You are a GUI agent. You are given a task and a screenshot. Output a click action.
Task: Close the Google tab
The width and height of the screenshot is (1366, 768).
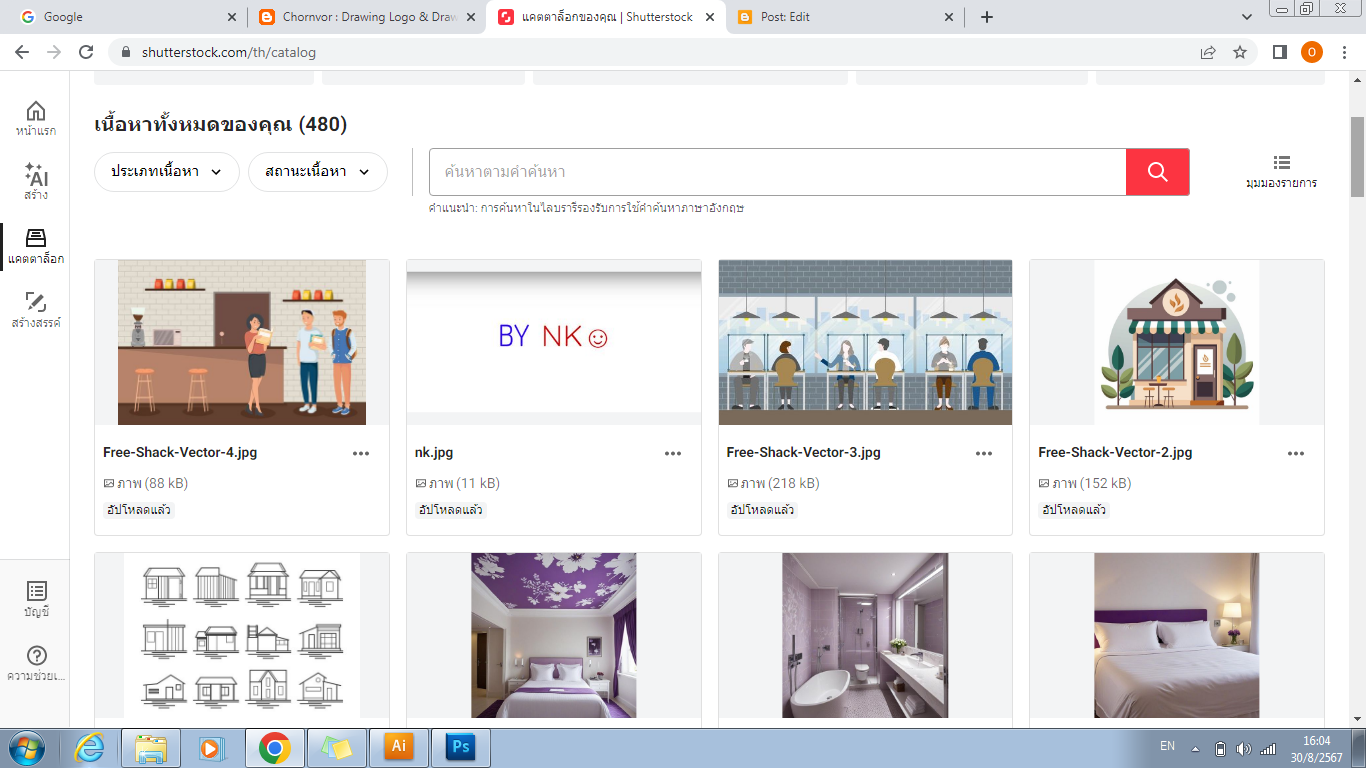click(232, 17)
